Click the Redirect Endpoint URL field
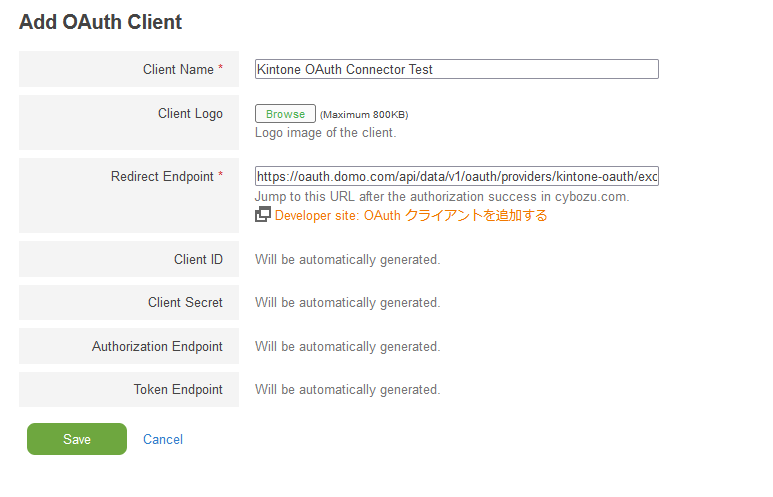The width and height of the screenshot is (773, 497). pos(457,176)
